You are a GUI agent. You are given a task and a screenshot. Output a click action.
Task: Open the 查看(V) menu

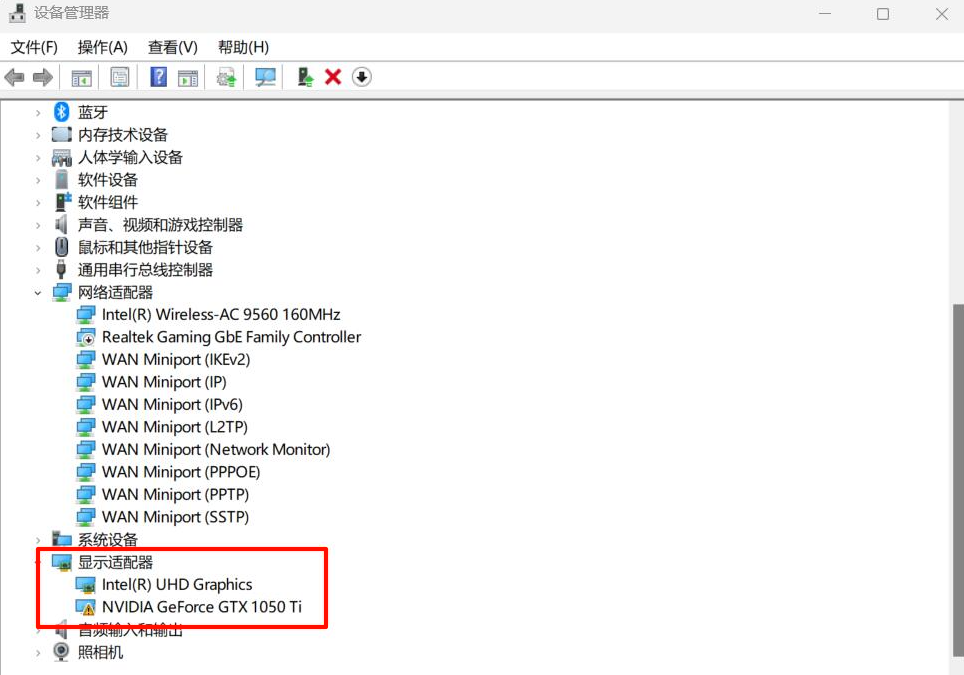172,47
